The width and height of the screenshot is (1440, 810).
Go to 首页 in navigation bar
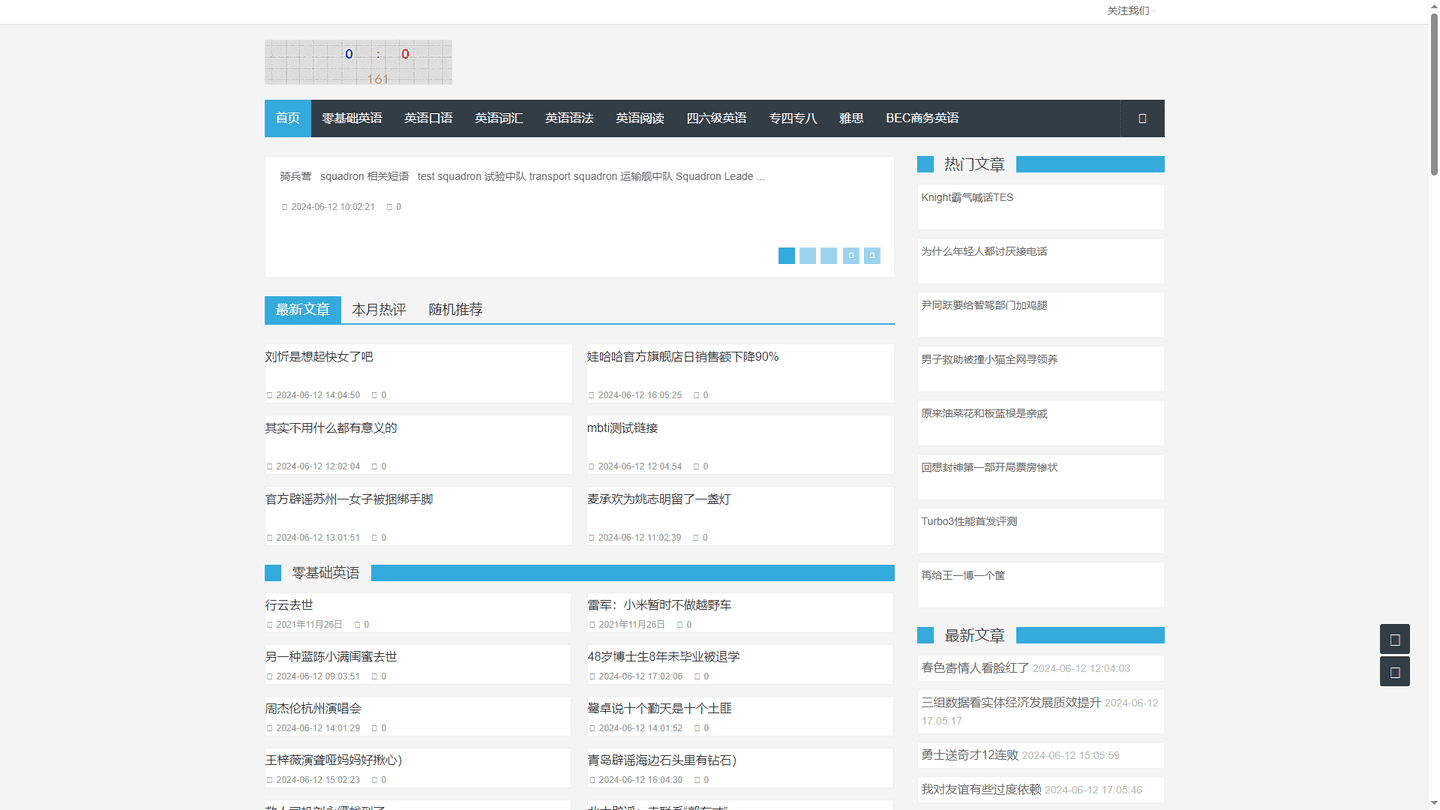288,118
